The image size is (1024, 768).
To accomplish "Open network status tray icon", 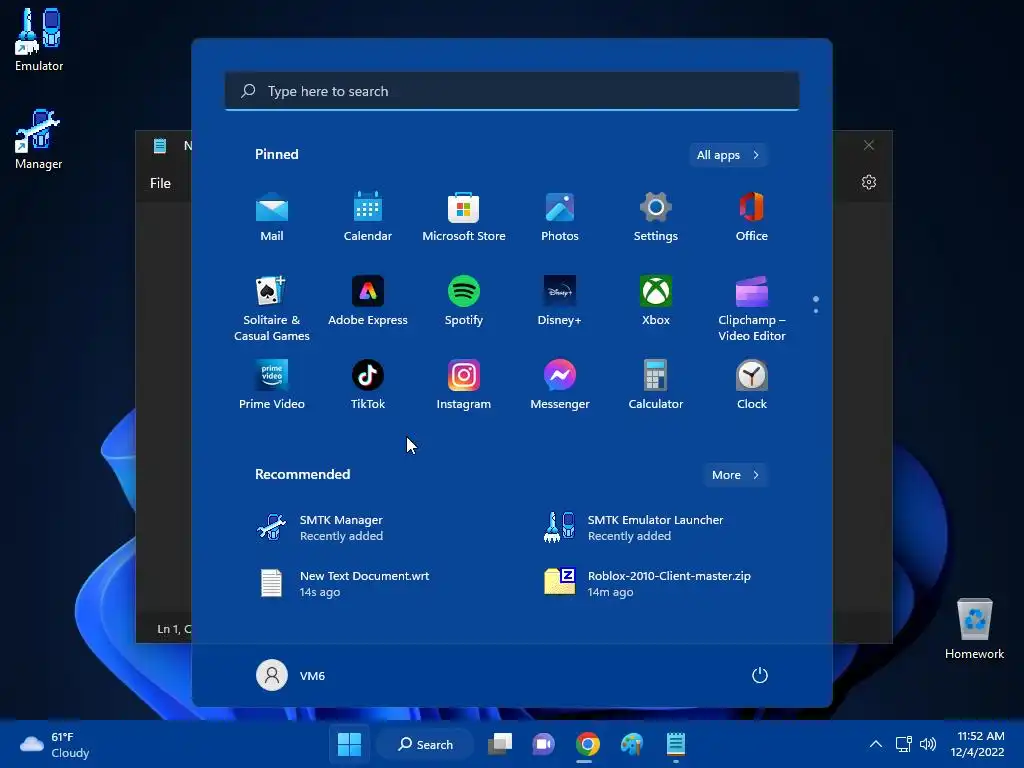I will 903,744.
